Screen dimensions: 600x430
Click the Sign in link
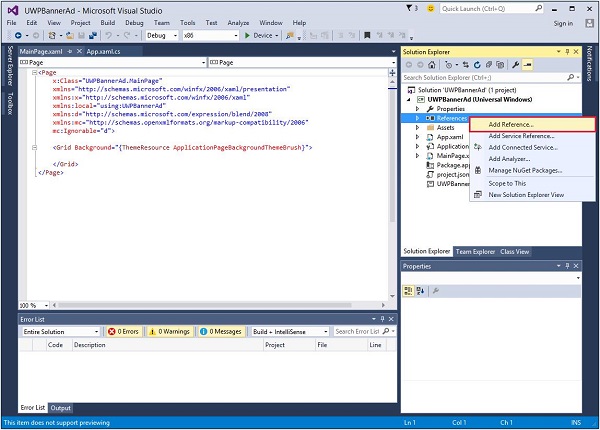[x=563, y=23]
